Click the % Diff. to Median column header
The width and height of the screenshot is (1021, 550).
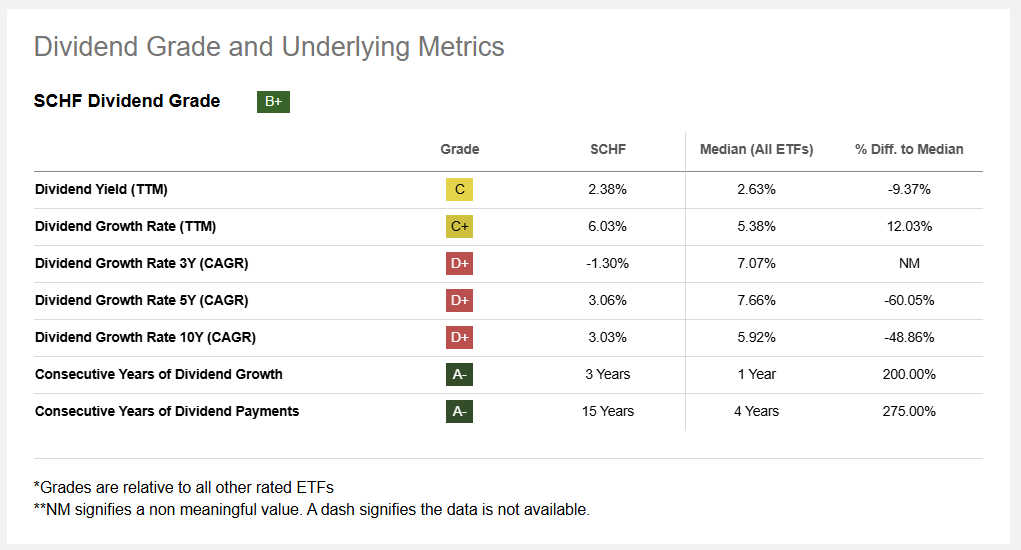pos(909,149)
